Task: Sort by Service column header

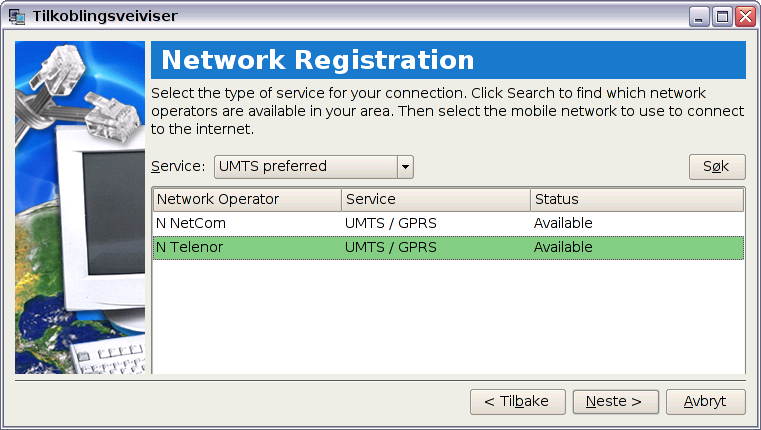Action: point(436,199)
